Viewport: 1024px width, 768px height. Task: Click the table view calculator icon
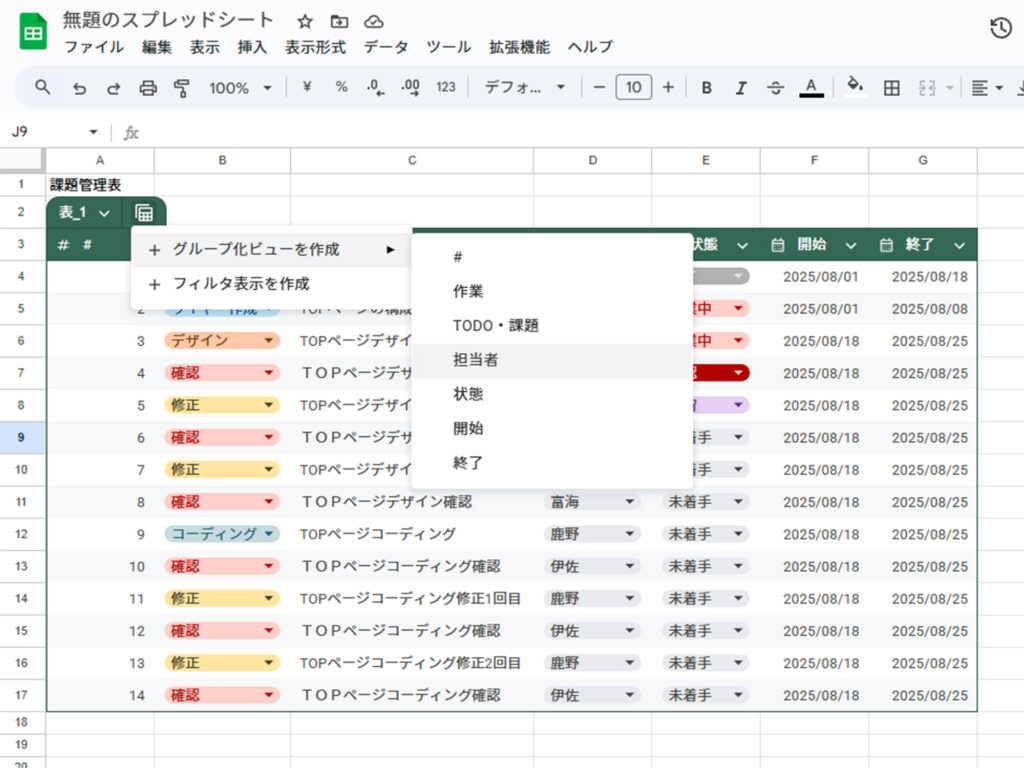[x=144, y=213]
